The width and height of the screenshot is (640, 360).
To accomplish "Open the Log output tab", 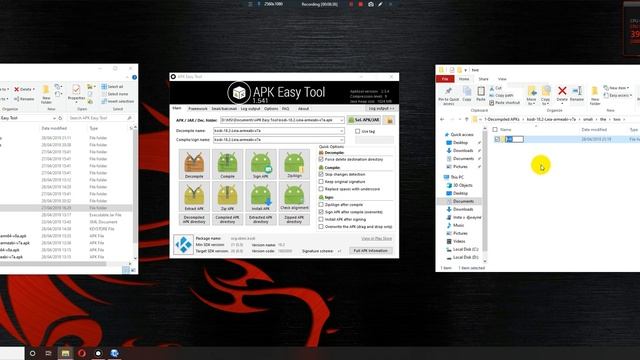I will [x=250, y=109].
